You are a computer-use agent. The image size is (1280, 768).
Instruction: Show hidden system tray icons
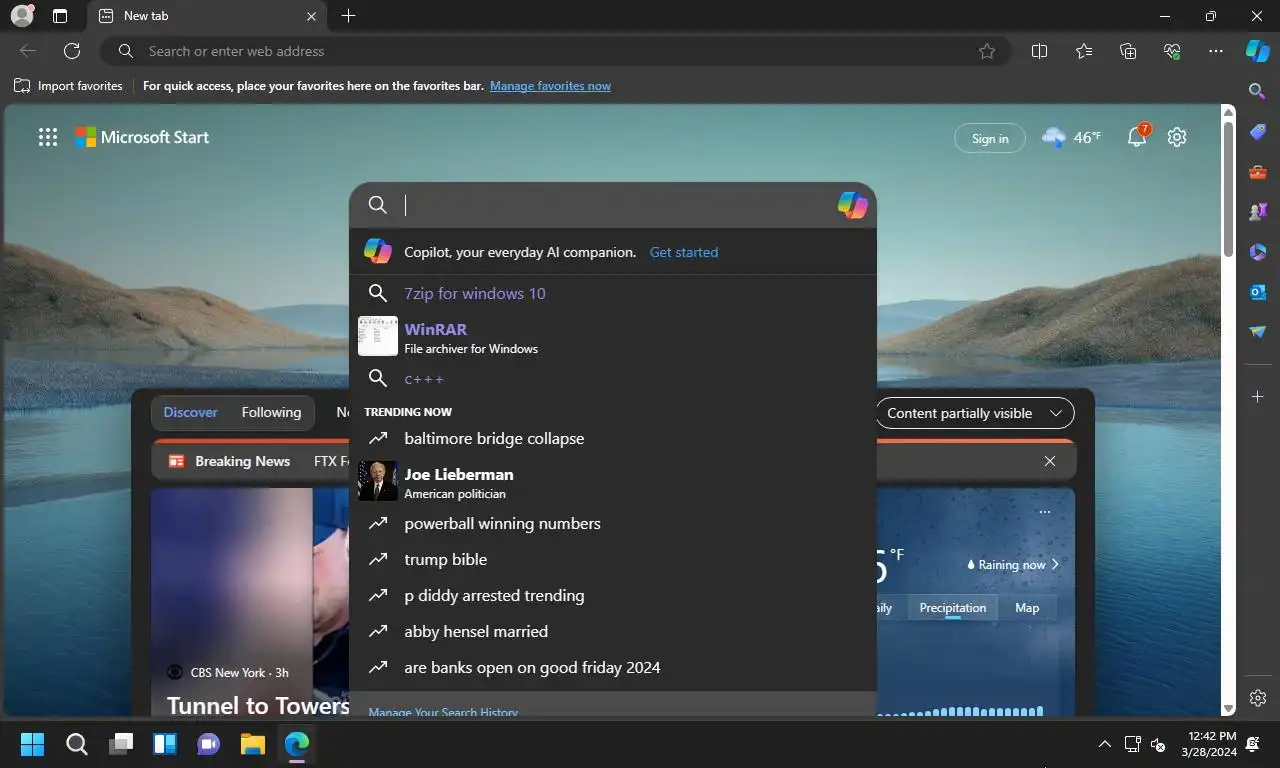1104,744
